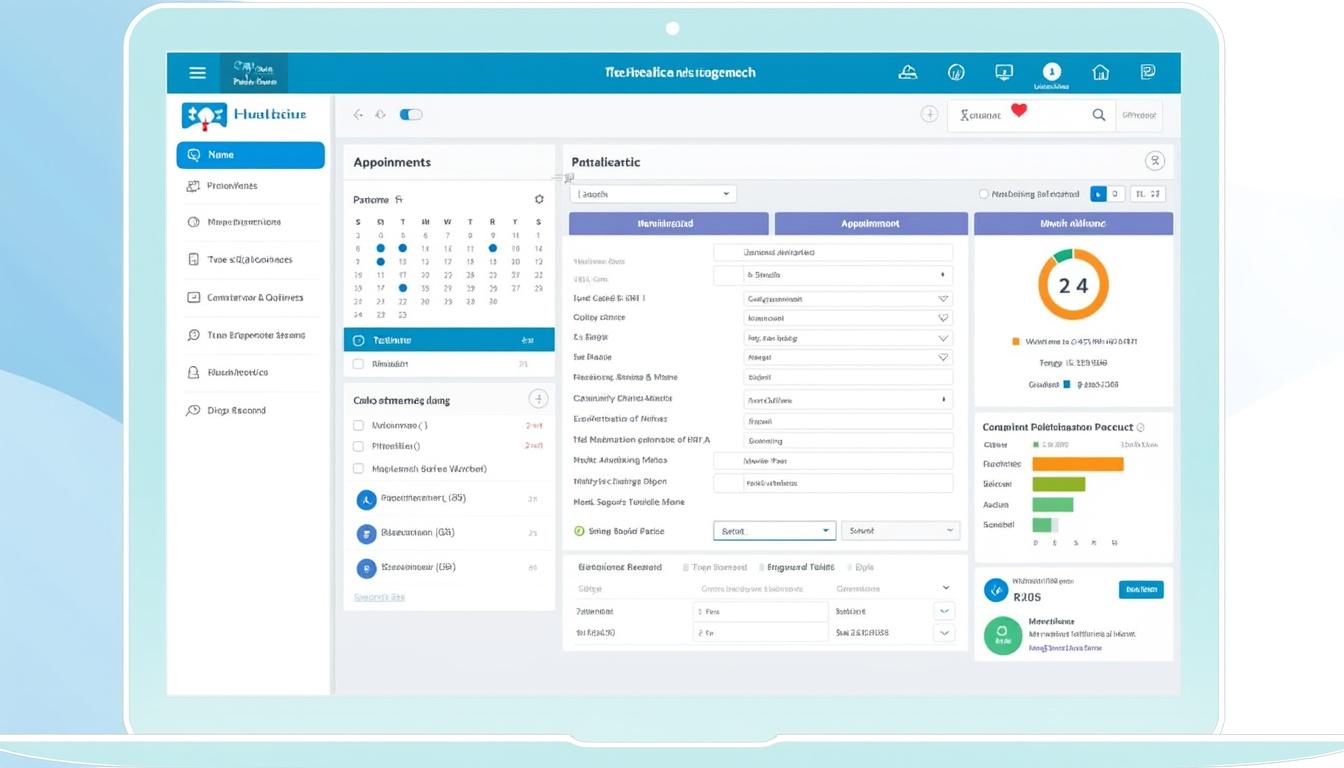Expand the Select dropdown at the form bottom
1344x768 pixels.
coord(772,530)
